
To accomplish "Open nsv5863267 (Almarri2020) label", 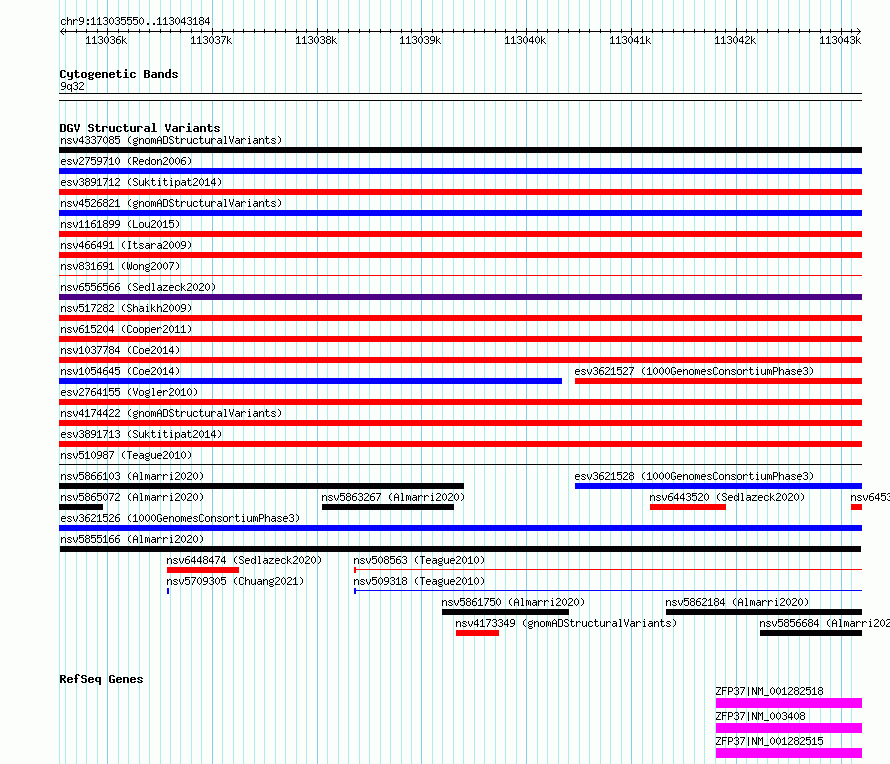I will pyautogui.click(x=393, y=497).
